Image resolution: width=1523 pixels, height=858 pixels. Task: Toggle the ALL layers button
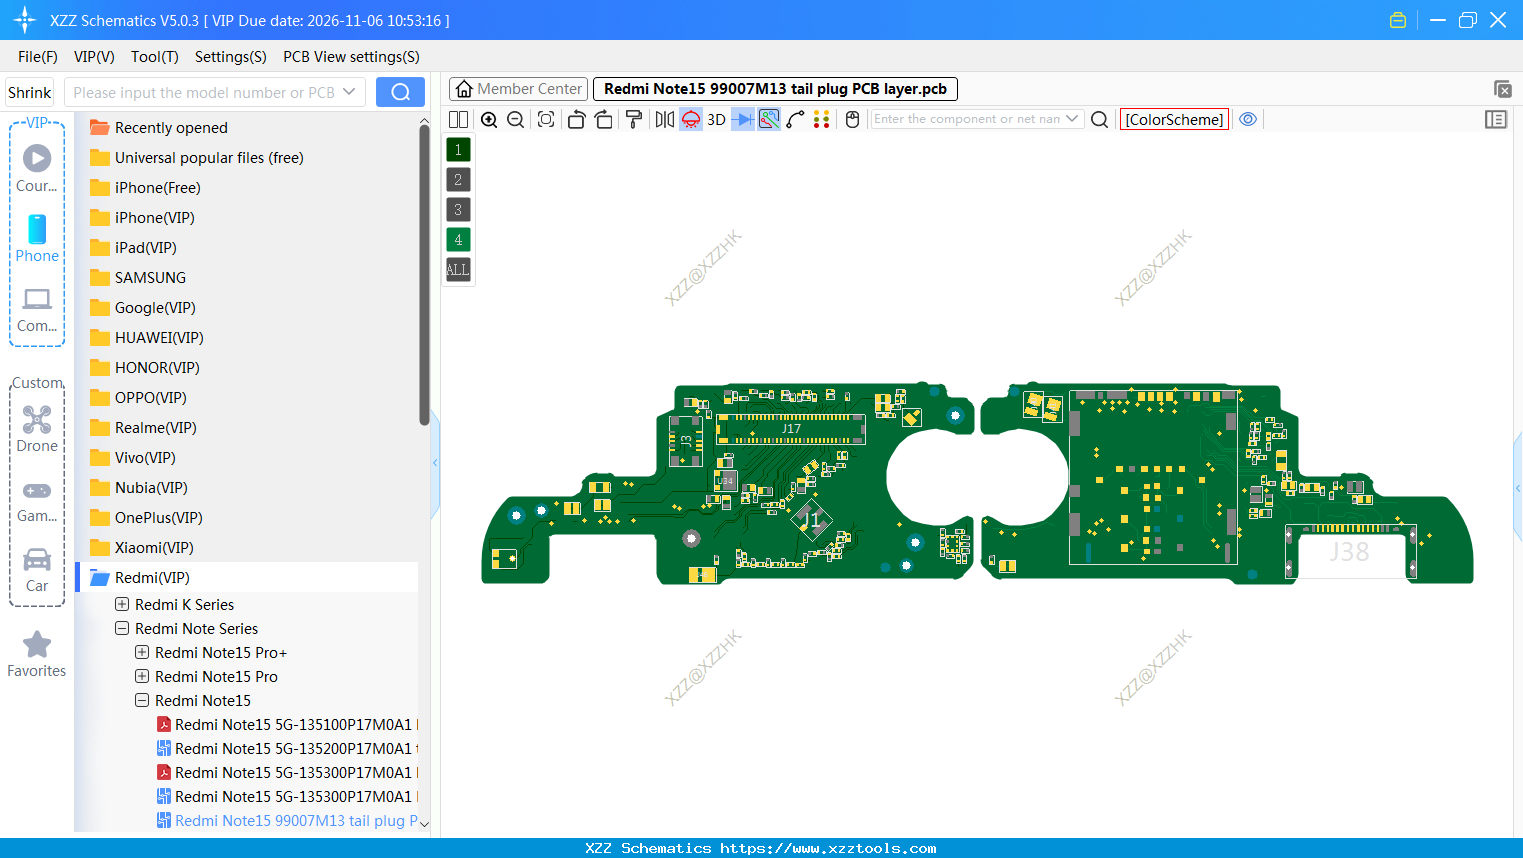tap(457, 269)
